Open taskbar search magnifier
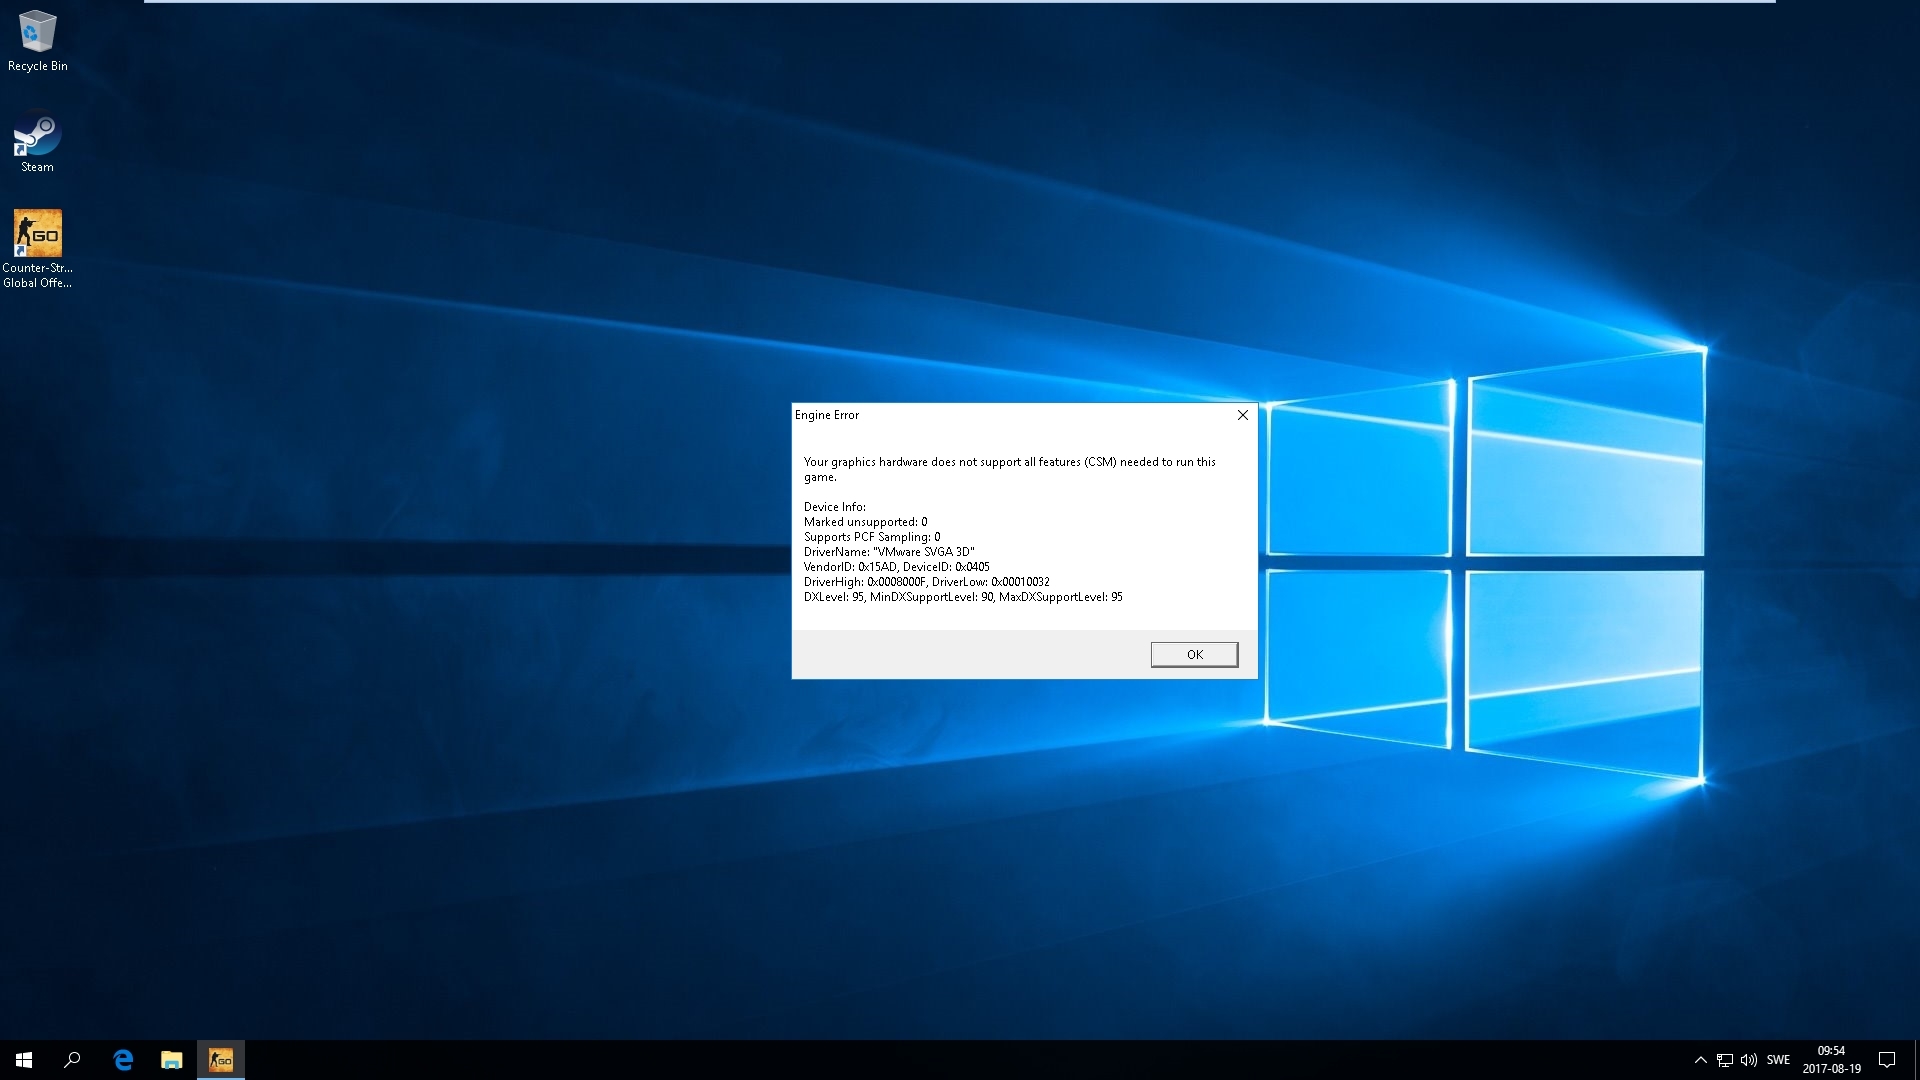Screen dimensions: 1920x1080 coord(72,1060)
